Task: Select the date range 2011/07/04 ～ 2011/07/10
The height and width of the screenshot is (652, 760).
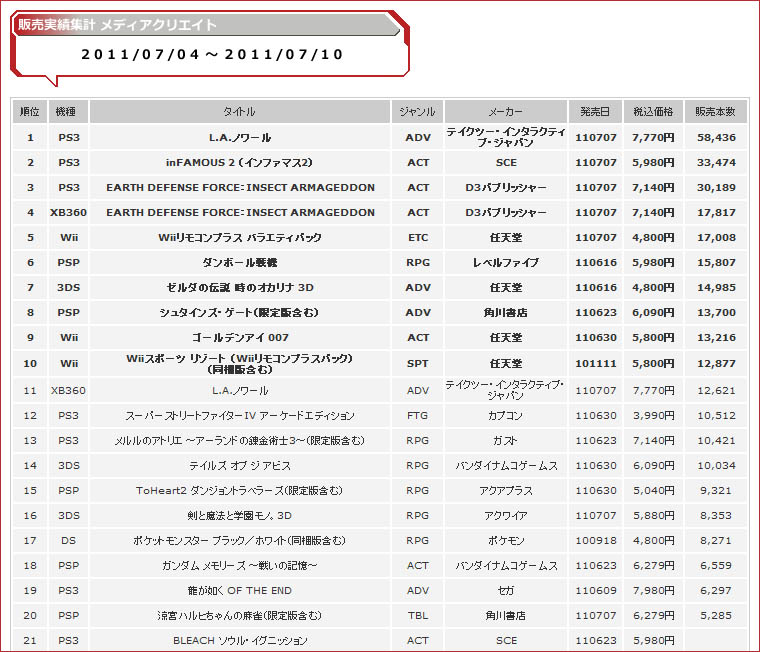Action: [212, 54]
